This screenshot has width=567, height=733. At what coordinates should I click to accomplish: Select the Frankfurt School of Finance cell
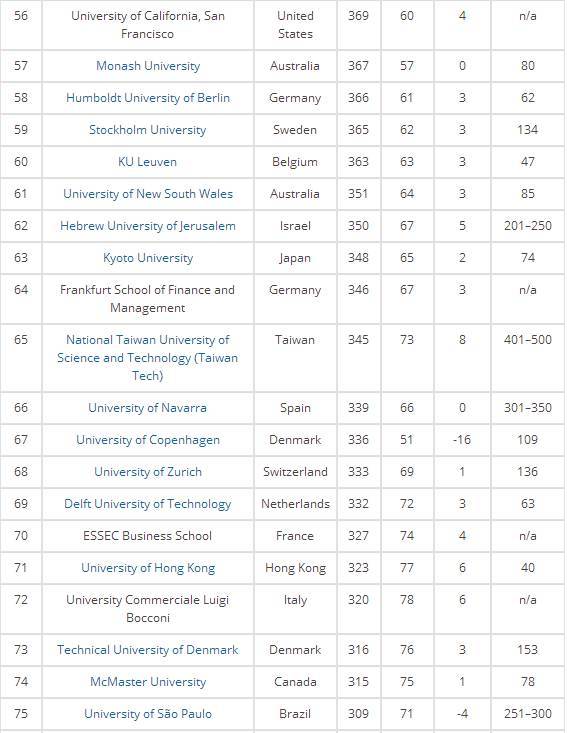tap(148, 299)
